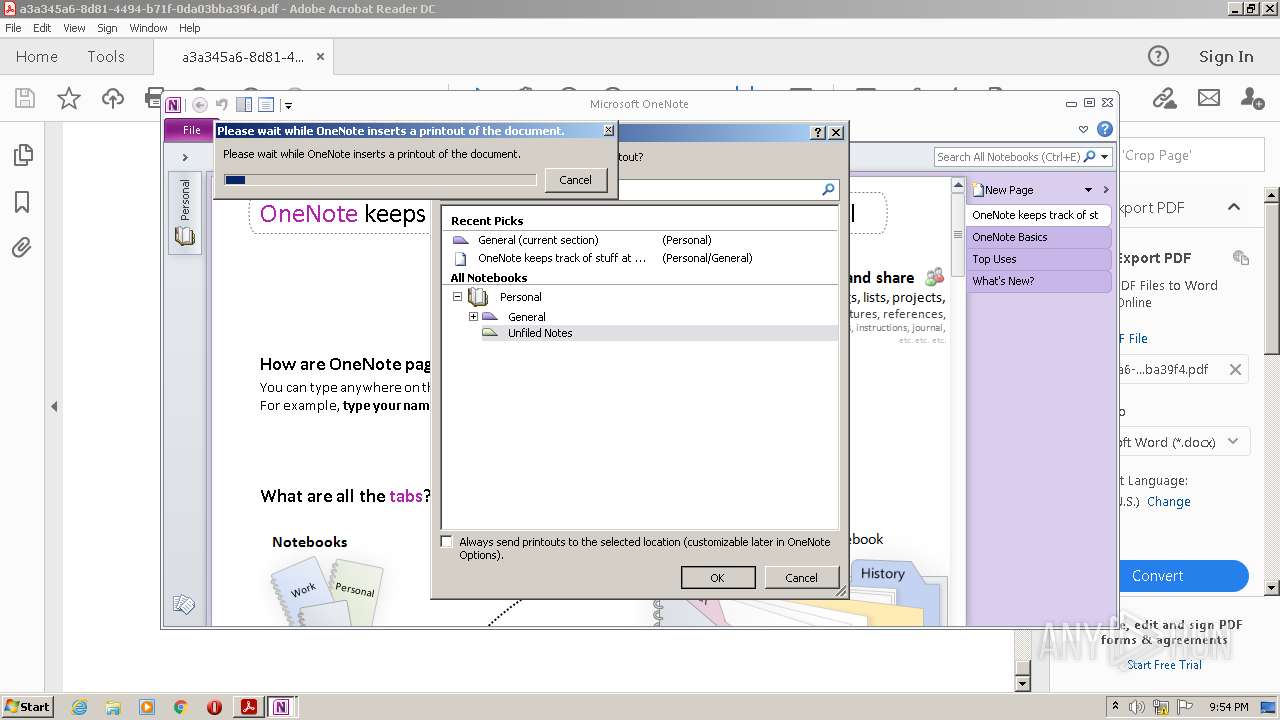Click OneNote Undo icon
This screenshot has height=720, width=1280.
pos(222,105)
